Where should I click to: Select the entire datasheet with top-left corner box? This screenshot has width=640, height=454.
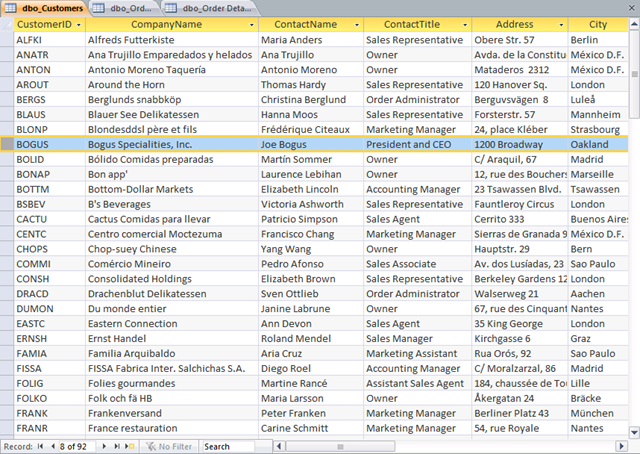(x=7, y=24)
